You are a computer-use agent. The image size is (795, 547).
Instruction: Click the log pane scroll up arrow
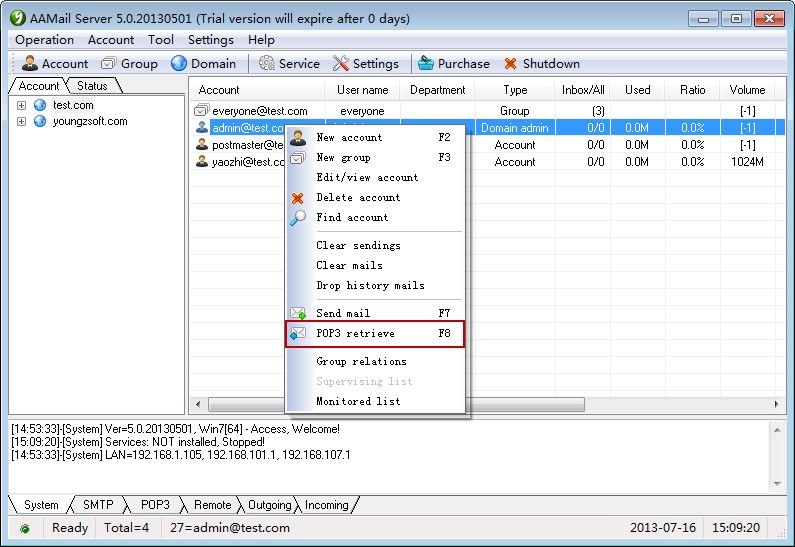(777, 430)
